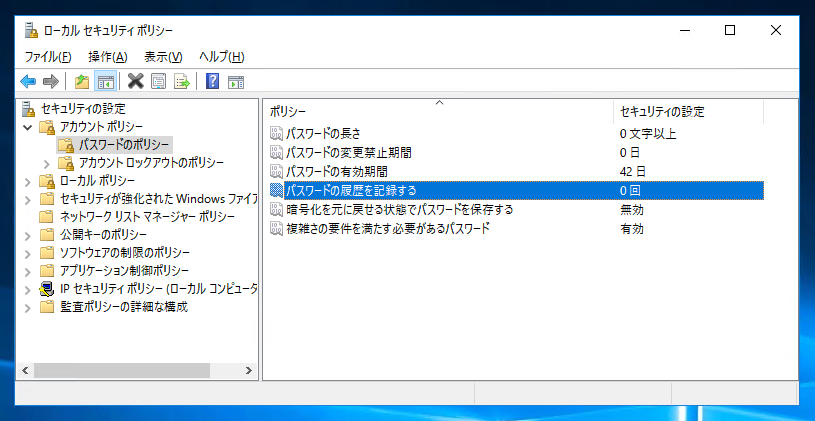Click the 無効 setting value
The height and width of the screenshot is (421, 815).
(x=632, y=210)
